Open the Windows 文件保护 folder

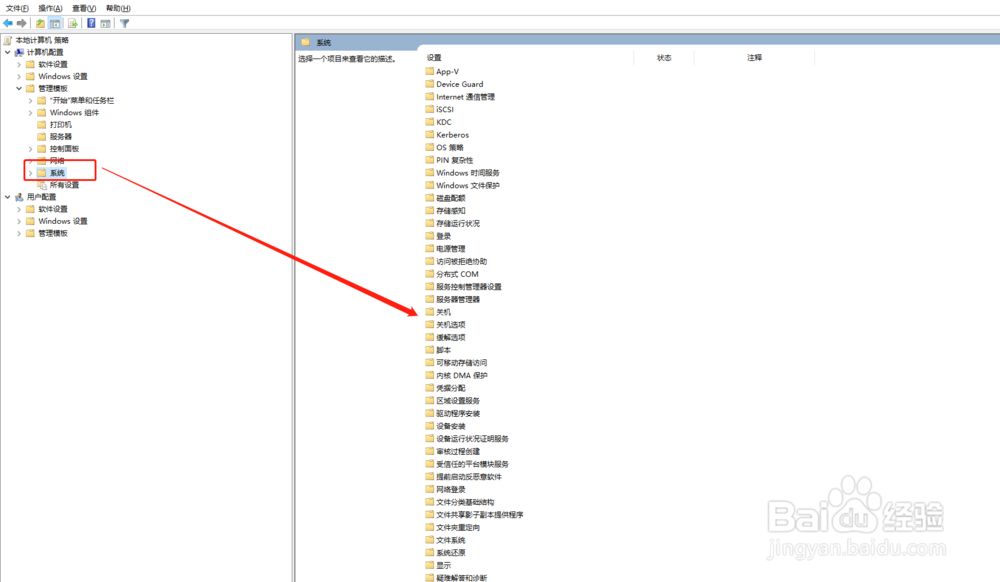467,186
